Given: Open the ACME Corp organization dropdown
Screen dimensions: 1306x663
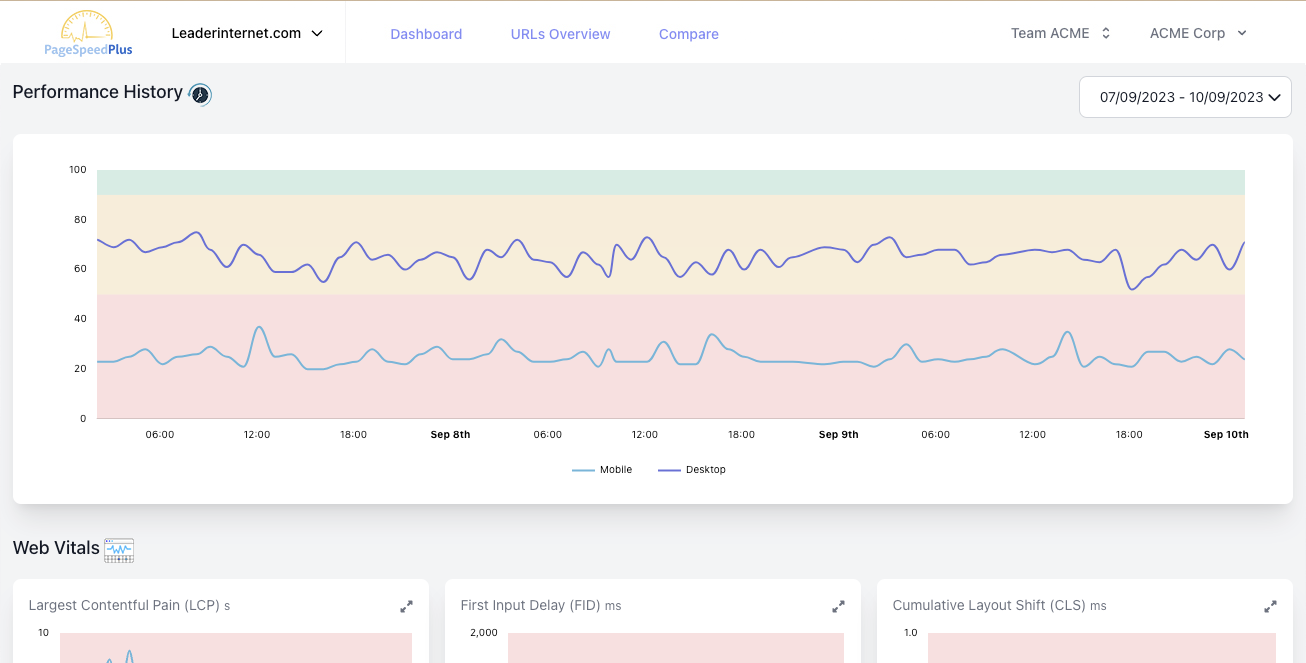Looking at the screenshot, I should click(1197, 32).
